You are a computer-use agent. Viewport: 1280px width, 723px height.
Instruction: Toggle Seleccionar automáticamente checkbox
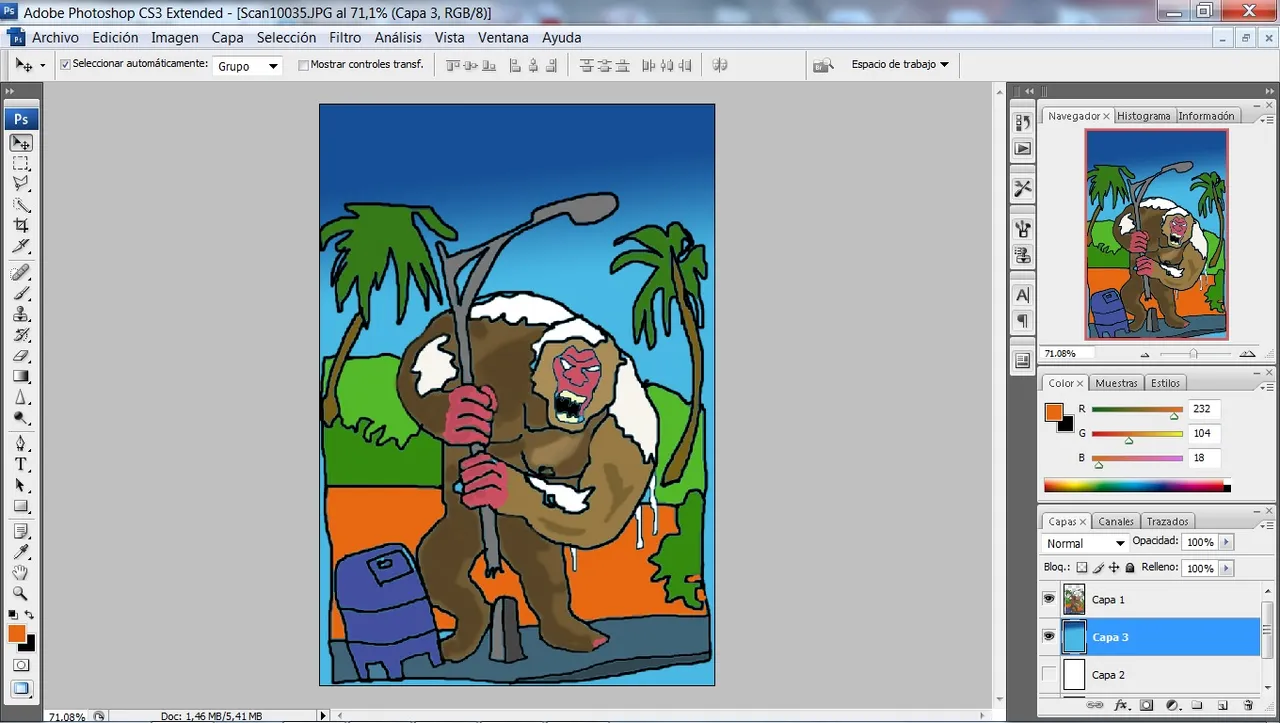pos(66,64)
